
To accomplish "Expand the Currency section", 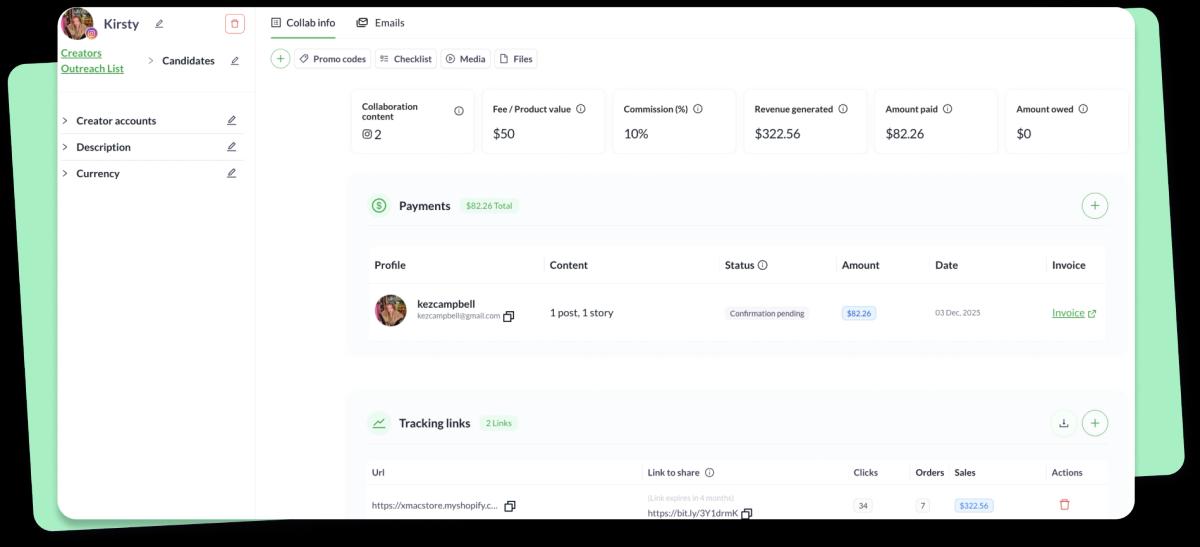I will [x=65, y=173].
